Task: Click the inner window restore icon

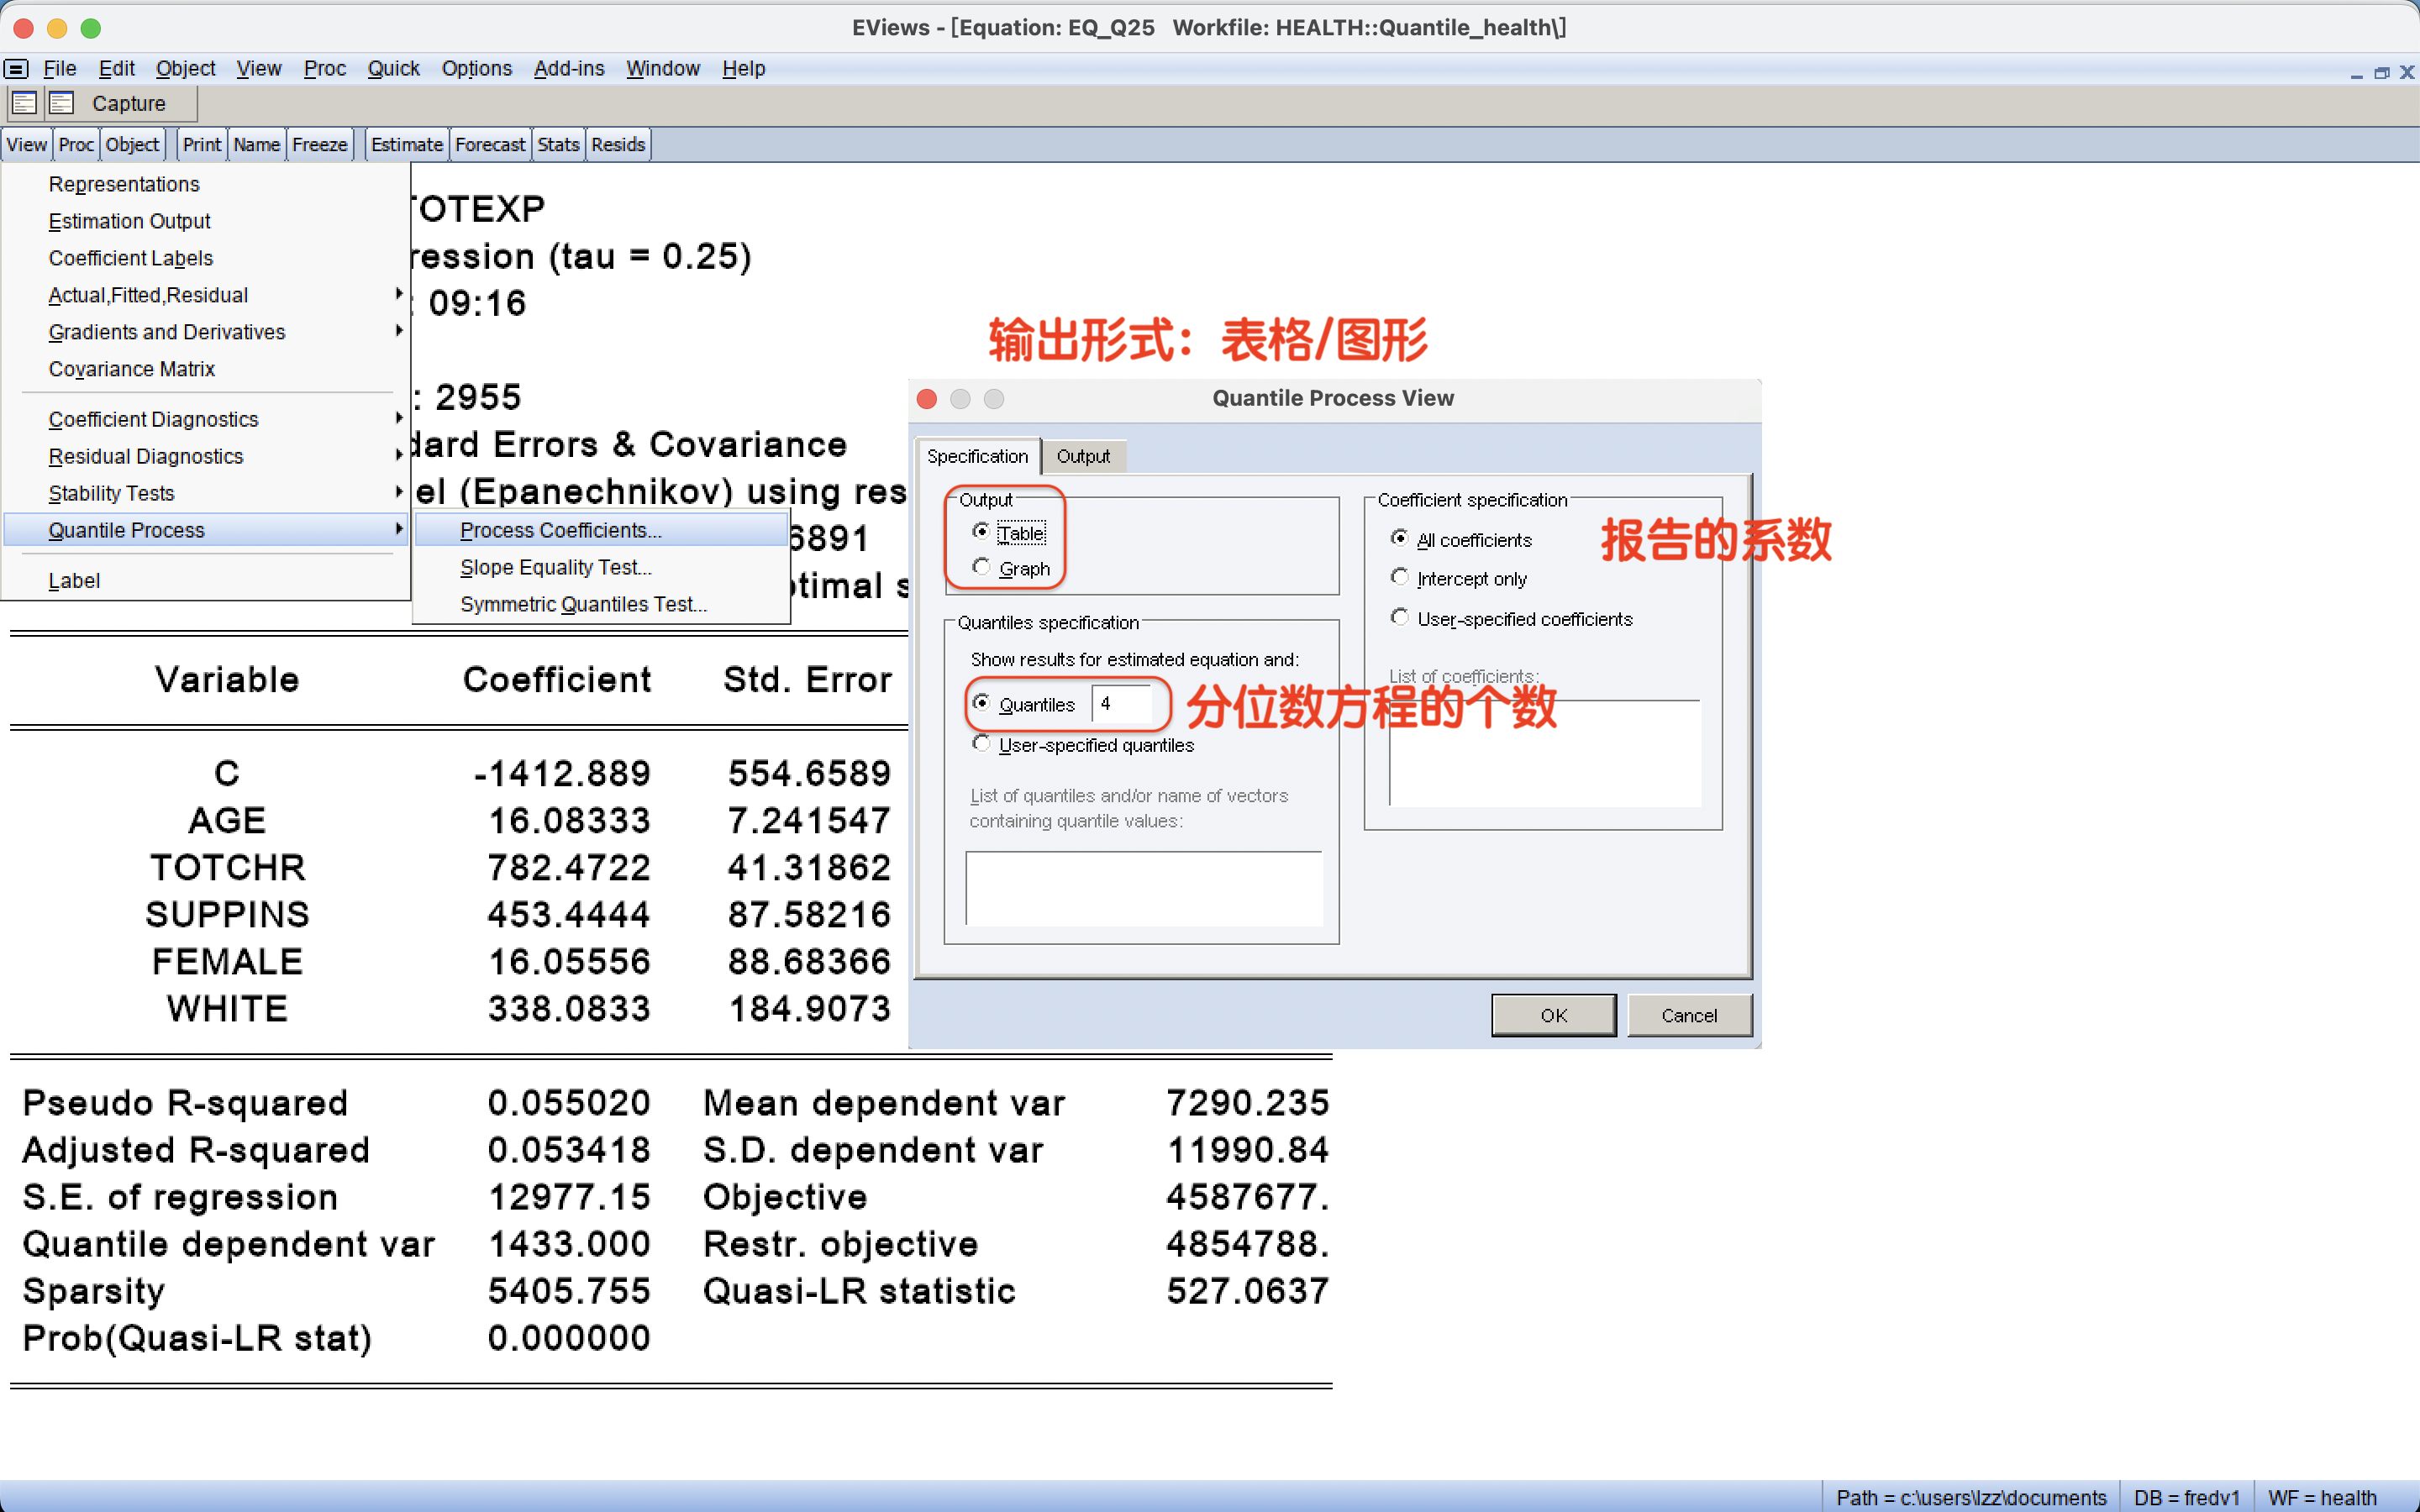Action: click(x=2381, y=73)
